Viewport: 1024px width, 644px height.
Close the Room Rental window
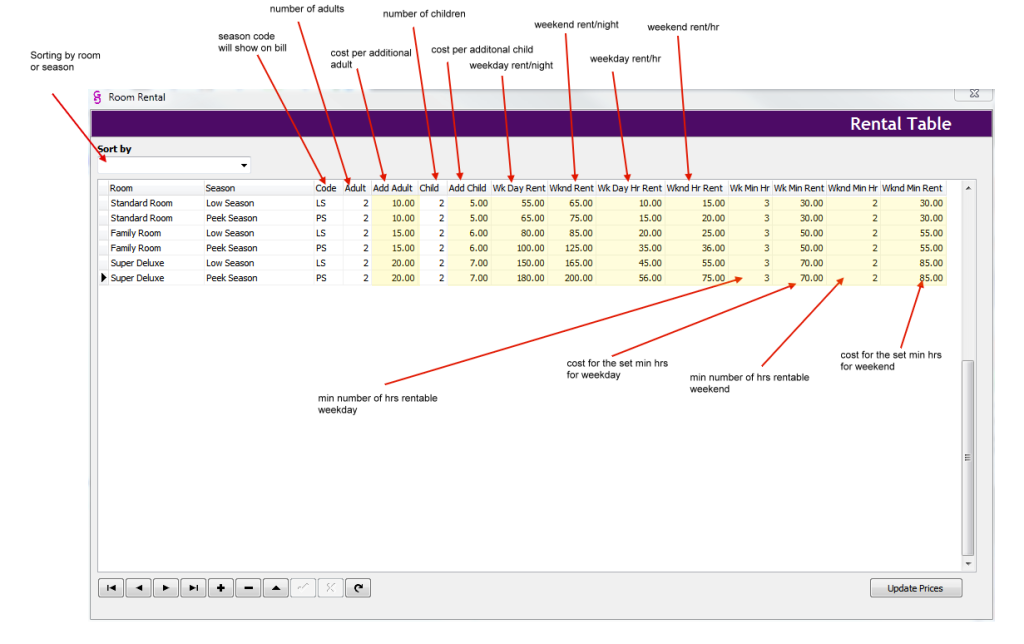pos(973,94)
